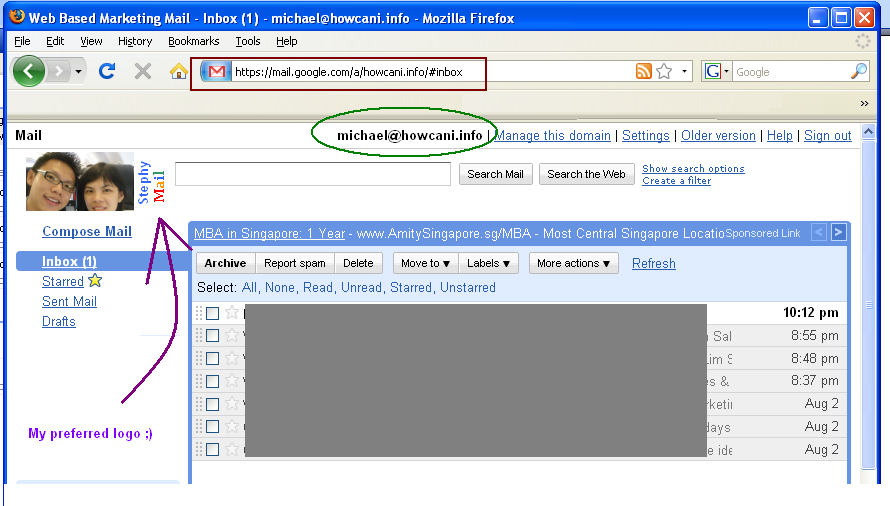
Task: Select checkbox of 8:37 pm message
Action: pyautogui.click(x=212, y=381)
